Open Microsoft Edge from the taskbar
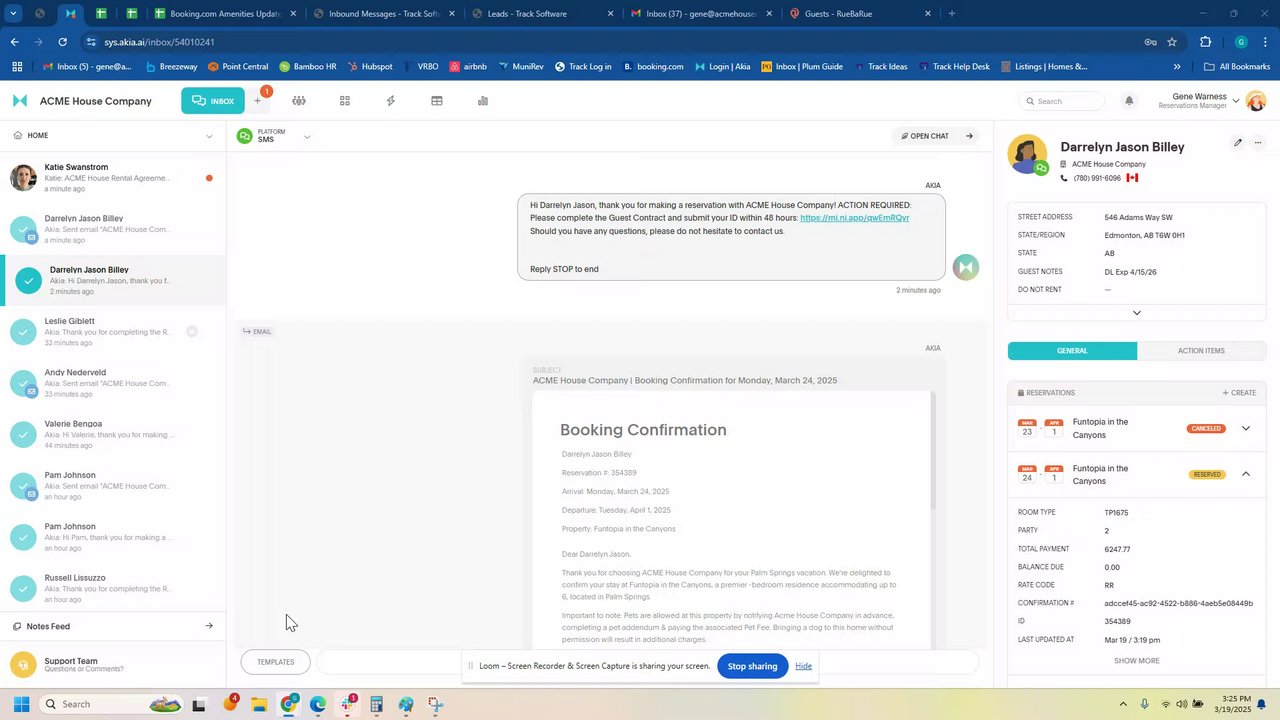The image size is (1280, 720). (318, 704)
